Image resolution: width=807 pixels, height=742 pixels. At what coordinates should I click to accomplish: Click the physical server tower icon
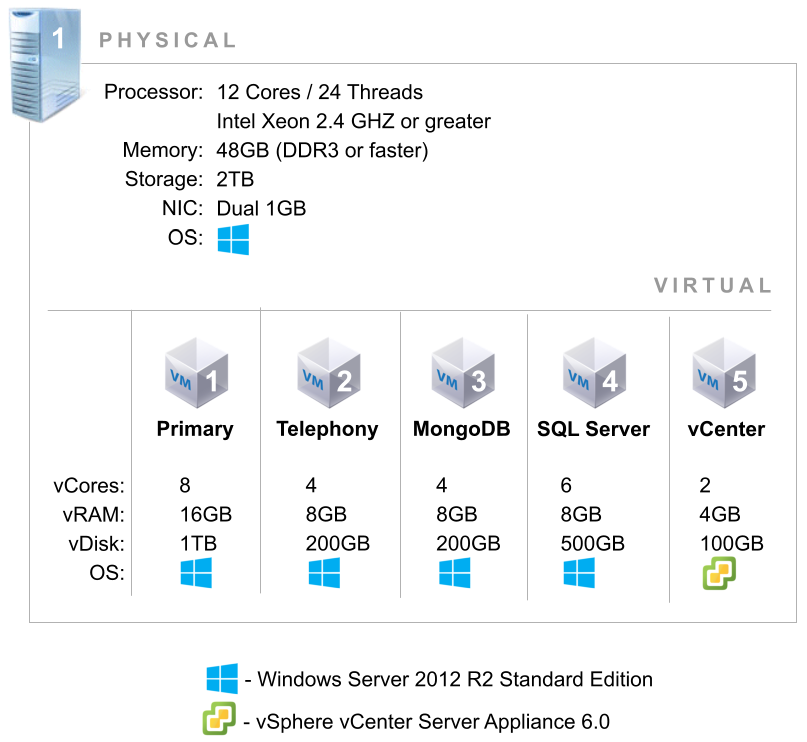(46, 65)
